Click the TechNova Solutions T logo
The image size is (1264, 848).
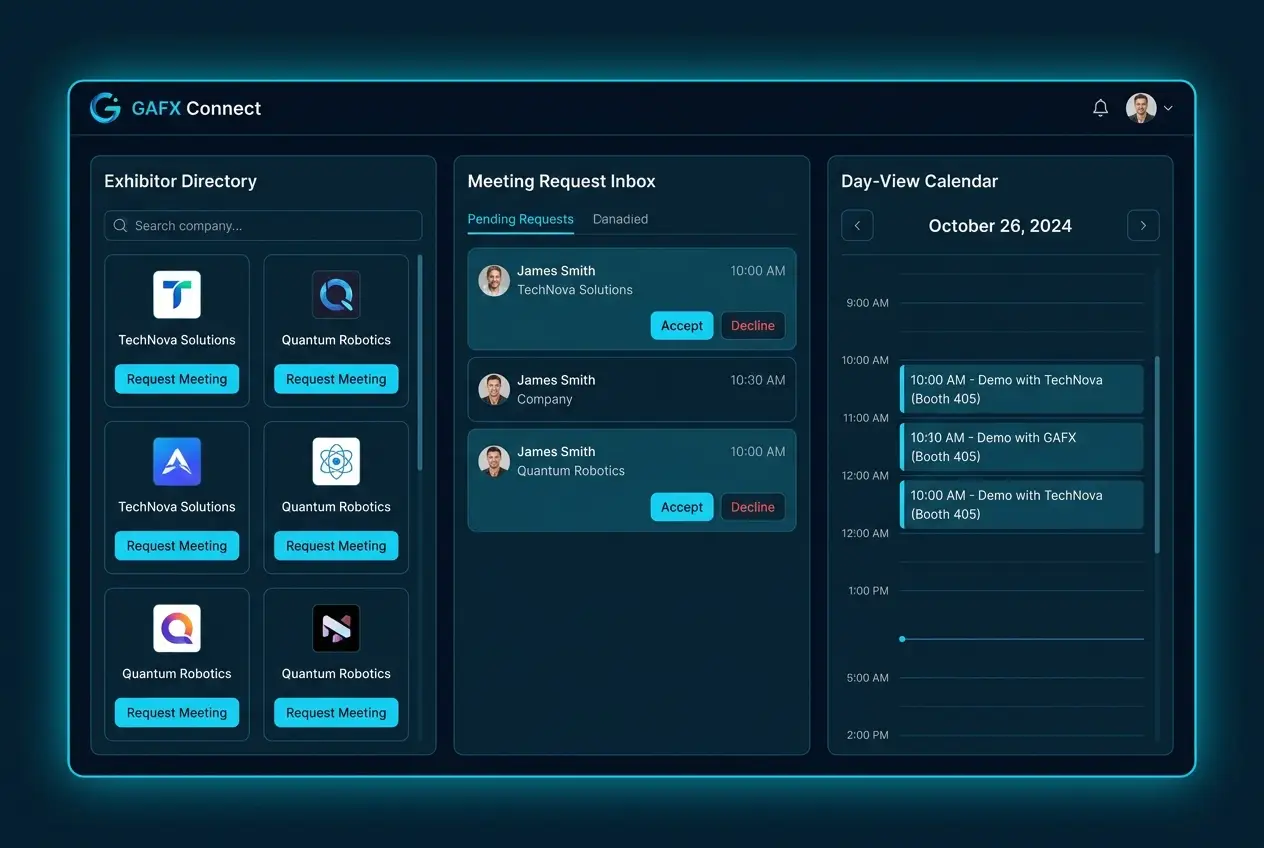coord(177,295)
